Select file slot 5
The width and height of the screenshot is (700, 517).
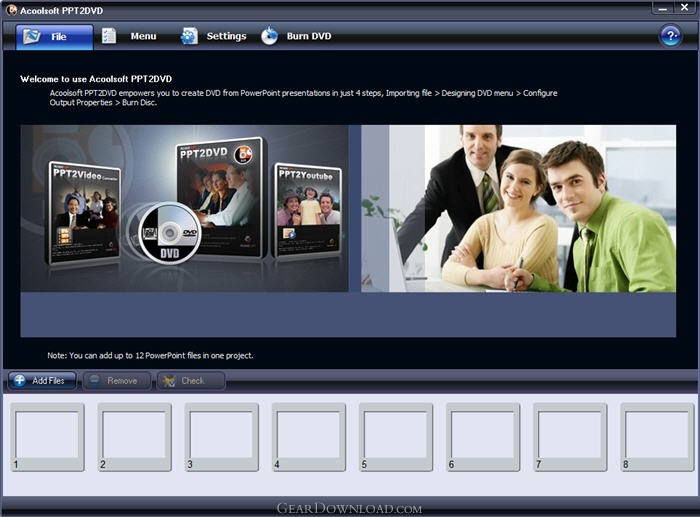tap(396, 437)
